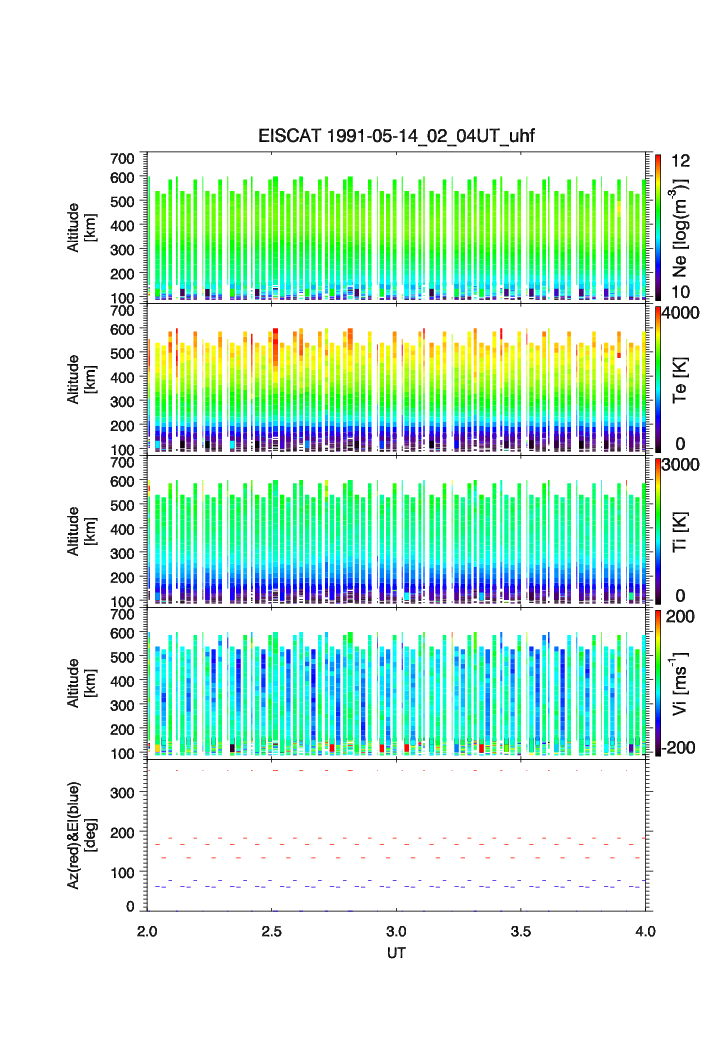
Task: Select the Vi [ms-1] colorbar label
Action: click(x=680, y=682)
